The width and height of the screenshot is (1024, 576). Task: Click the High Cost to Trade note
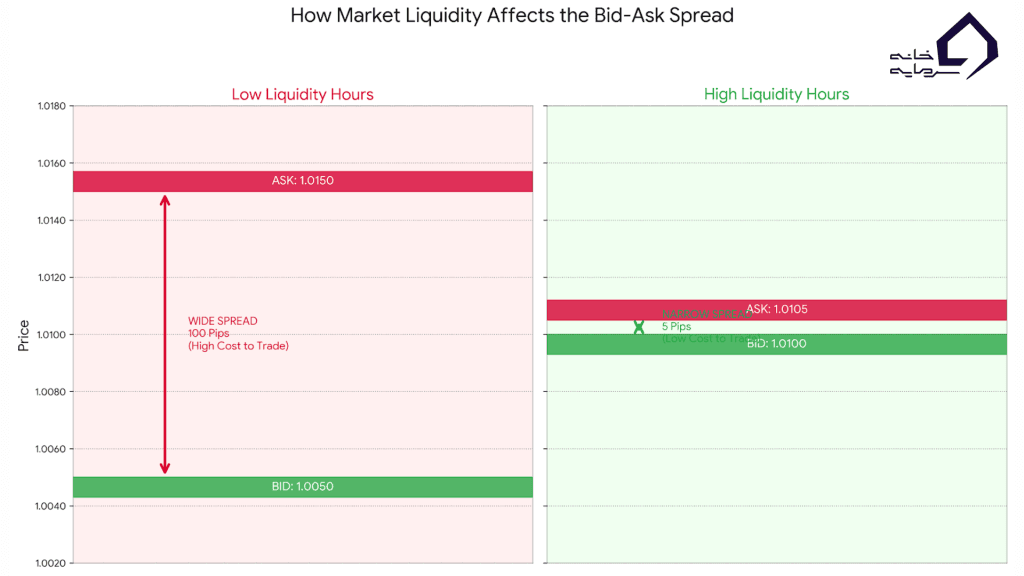[x=238, y=346]
